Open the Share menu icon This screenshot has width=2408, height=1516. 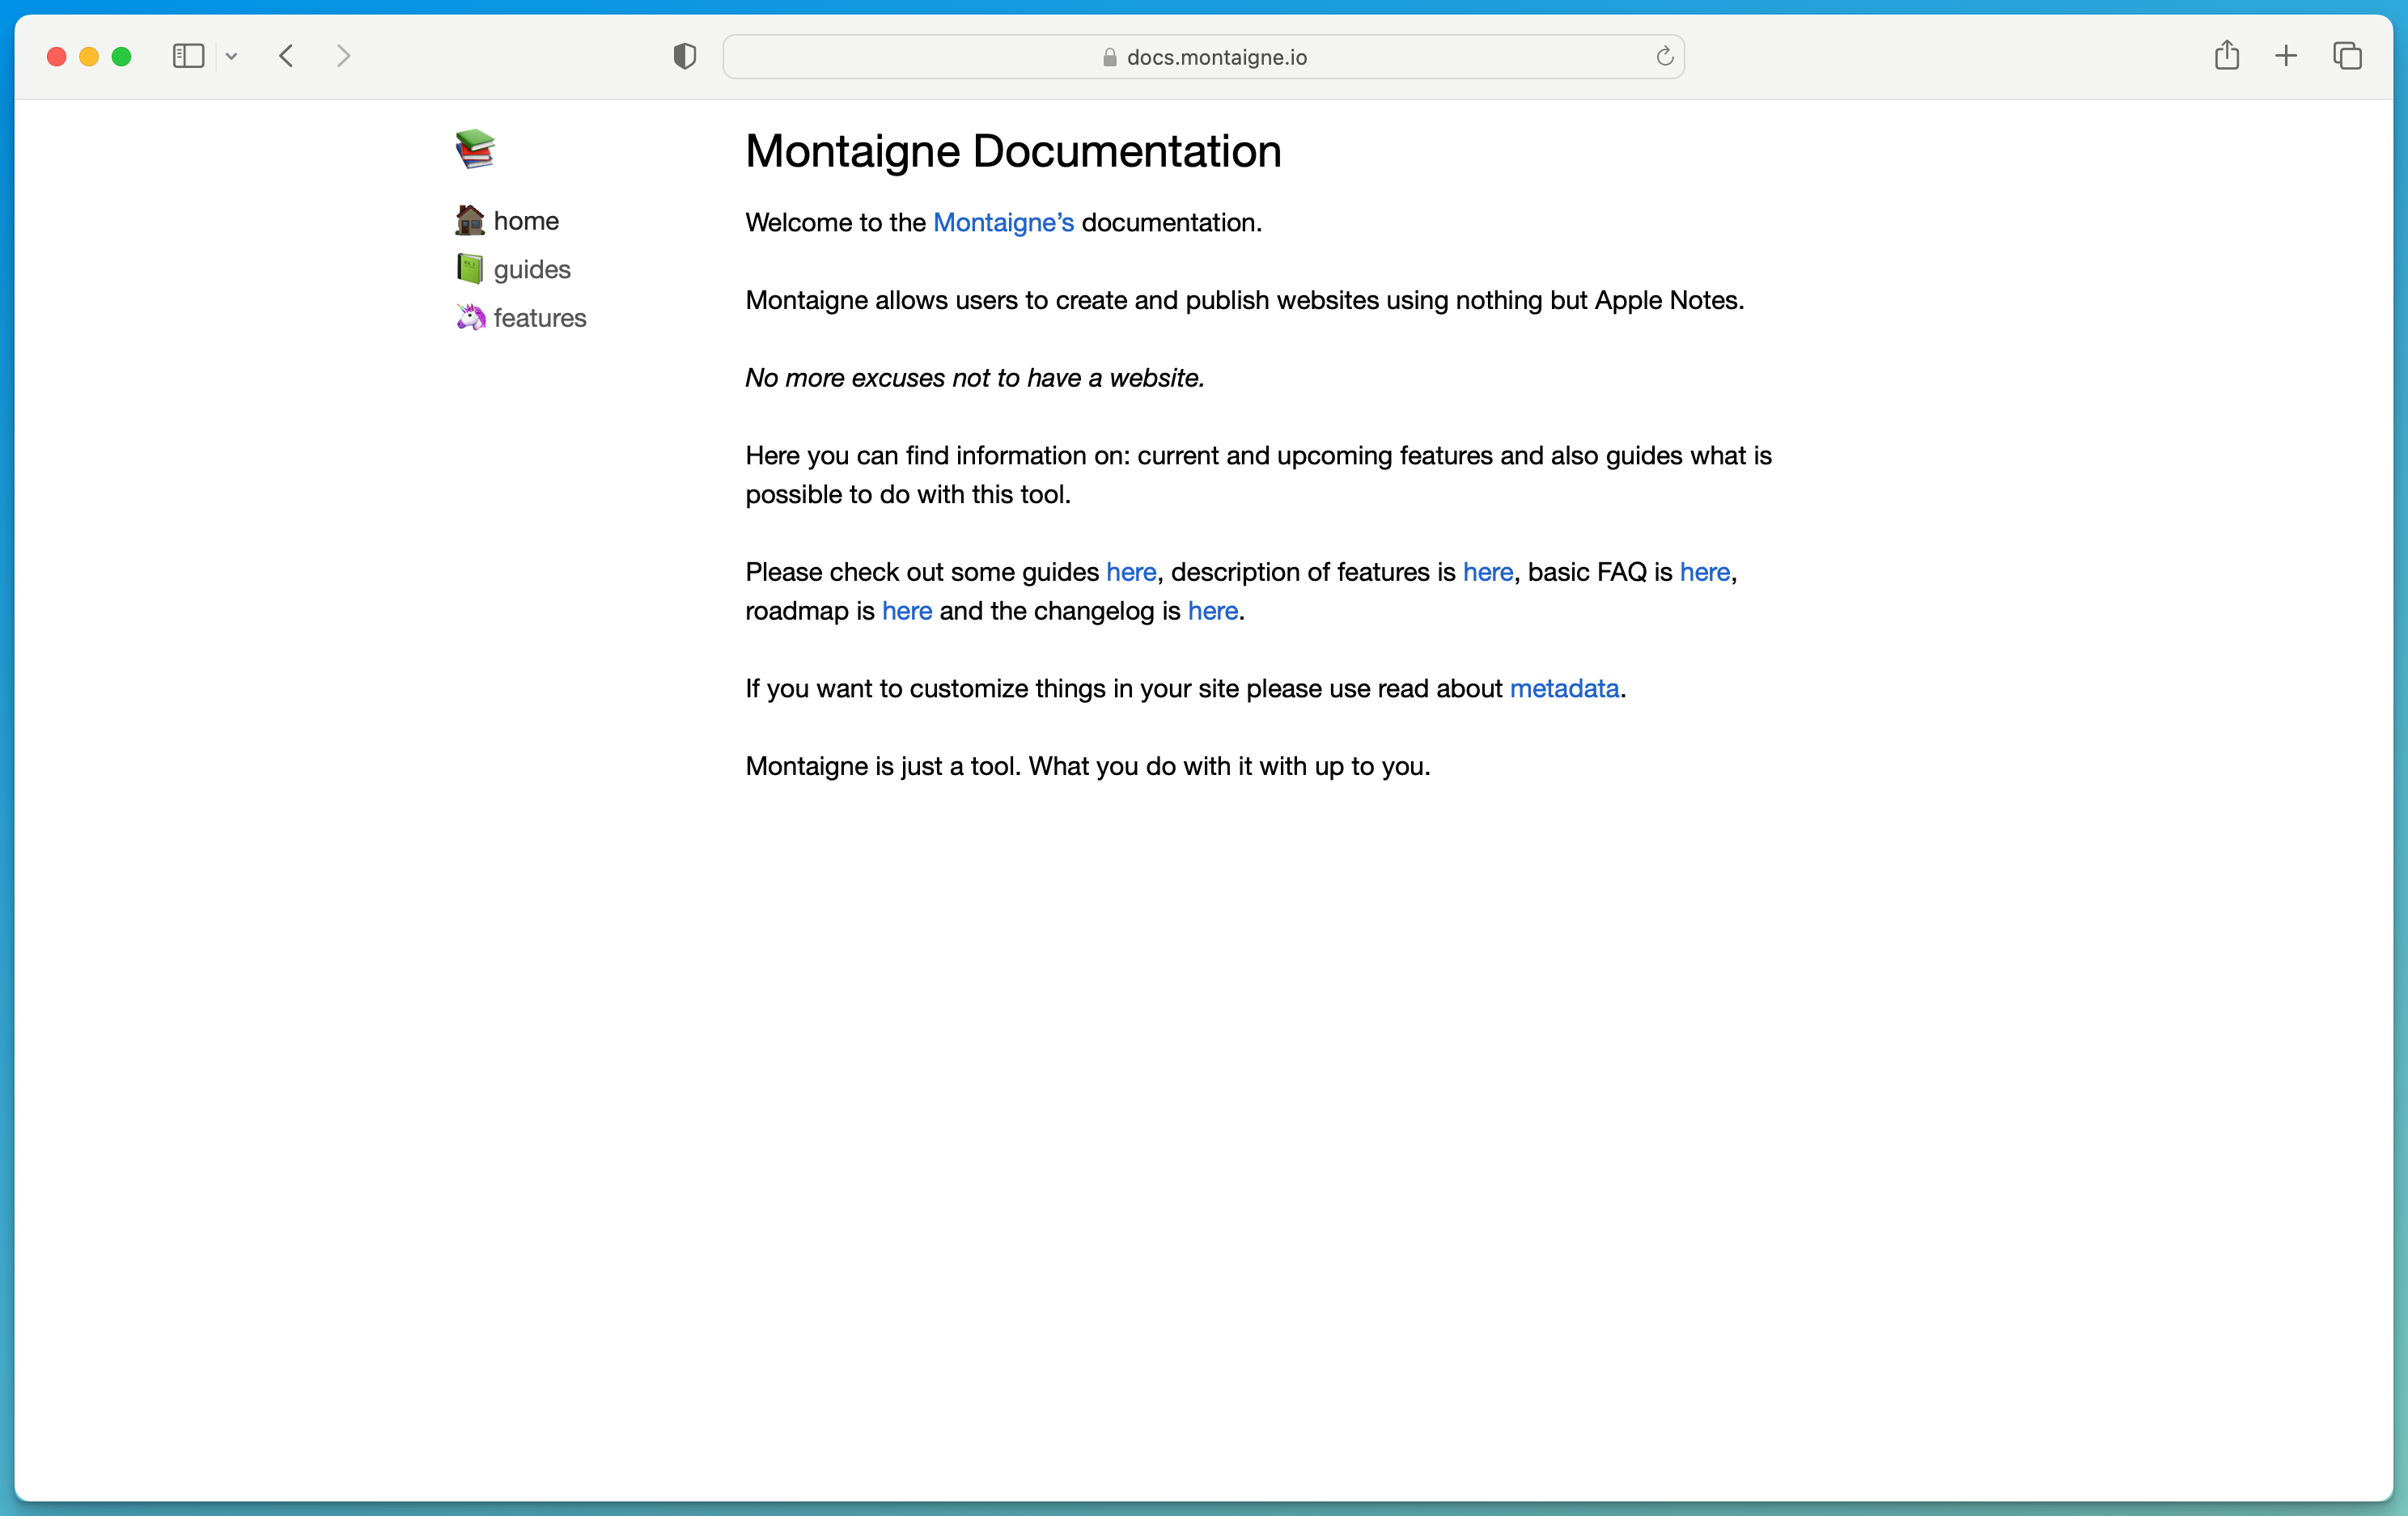coord(2226,55)
